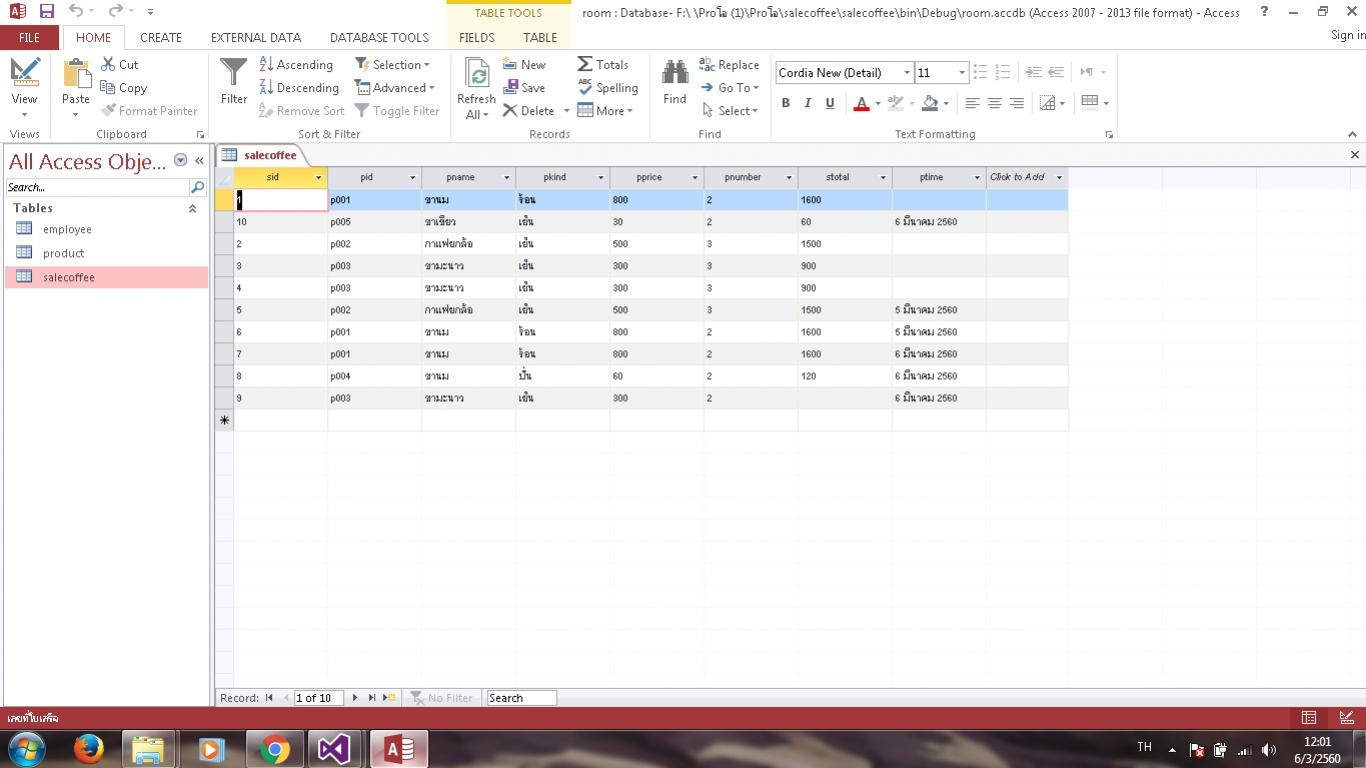Go to first record arrow
The width and height of the screenshot is (1366, 768).
tap(269, 698)
